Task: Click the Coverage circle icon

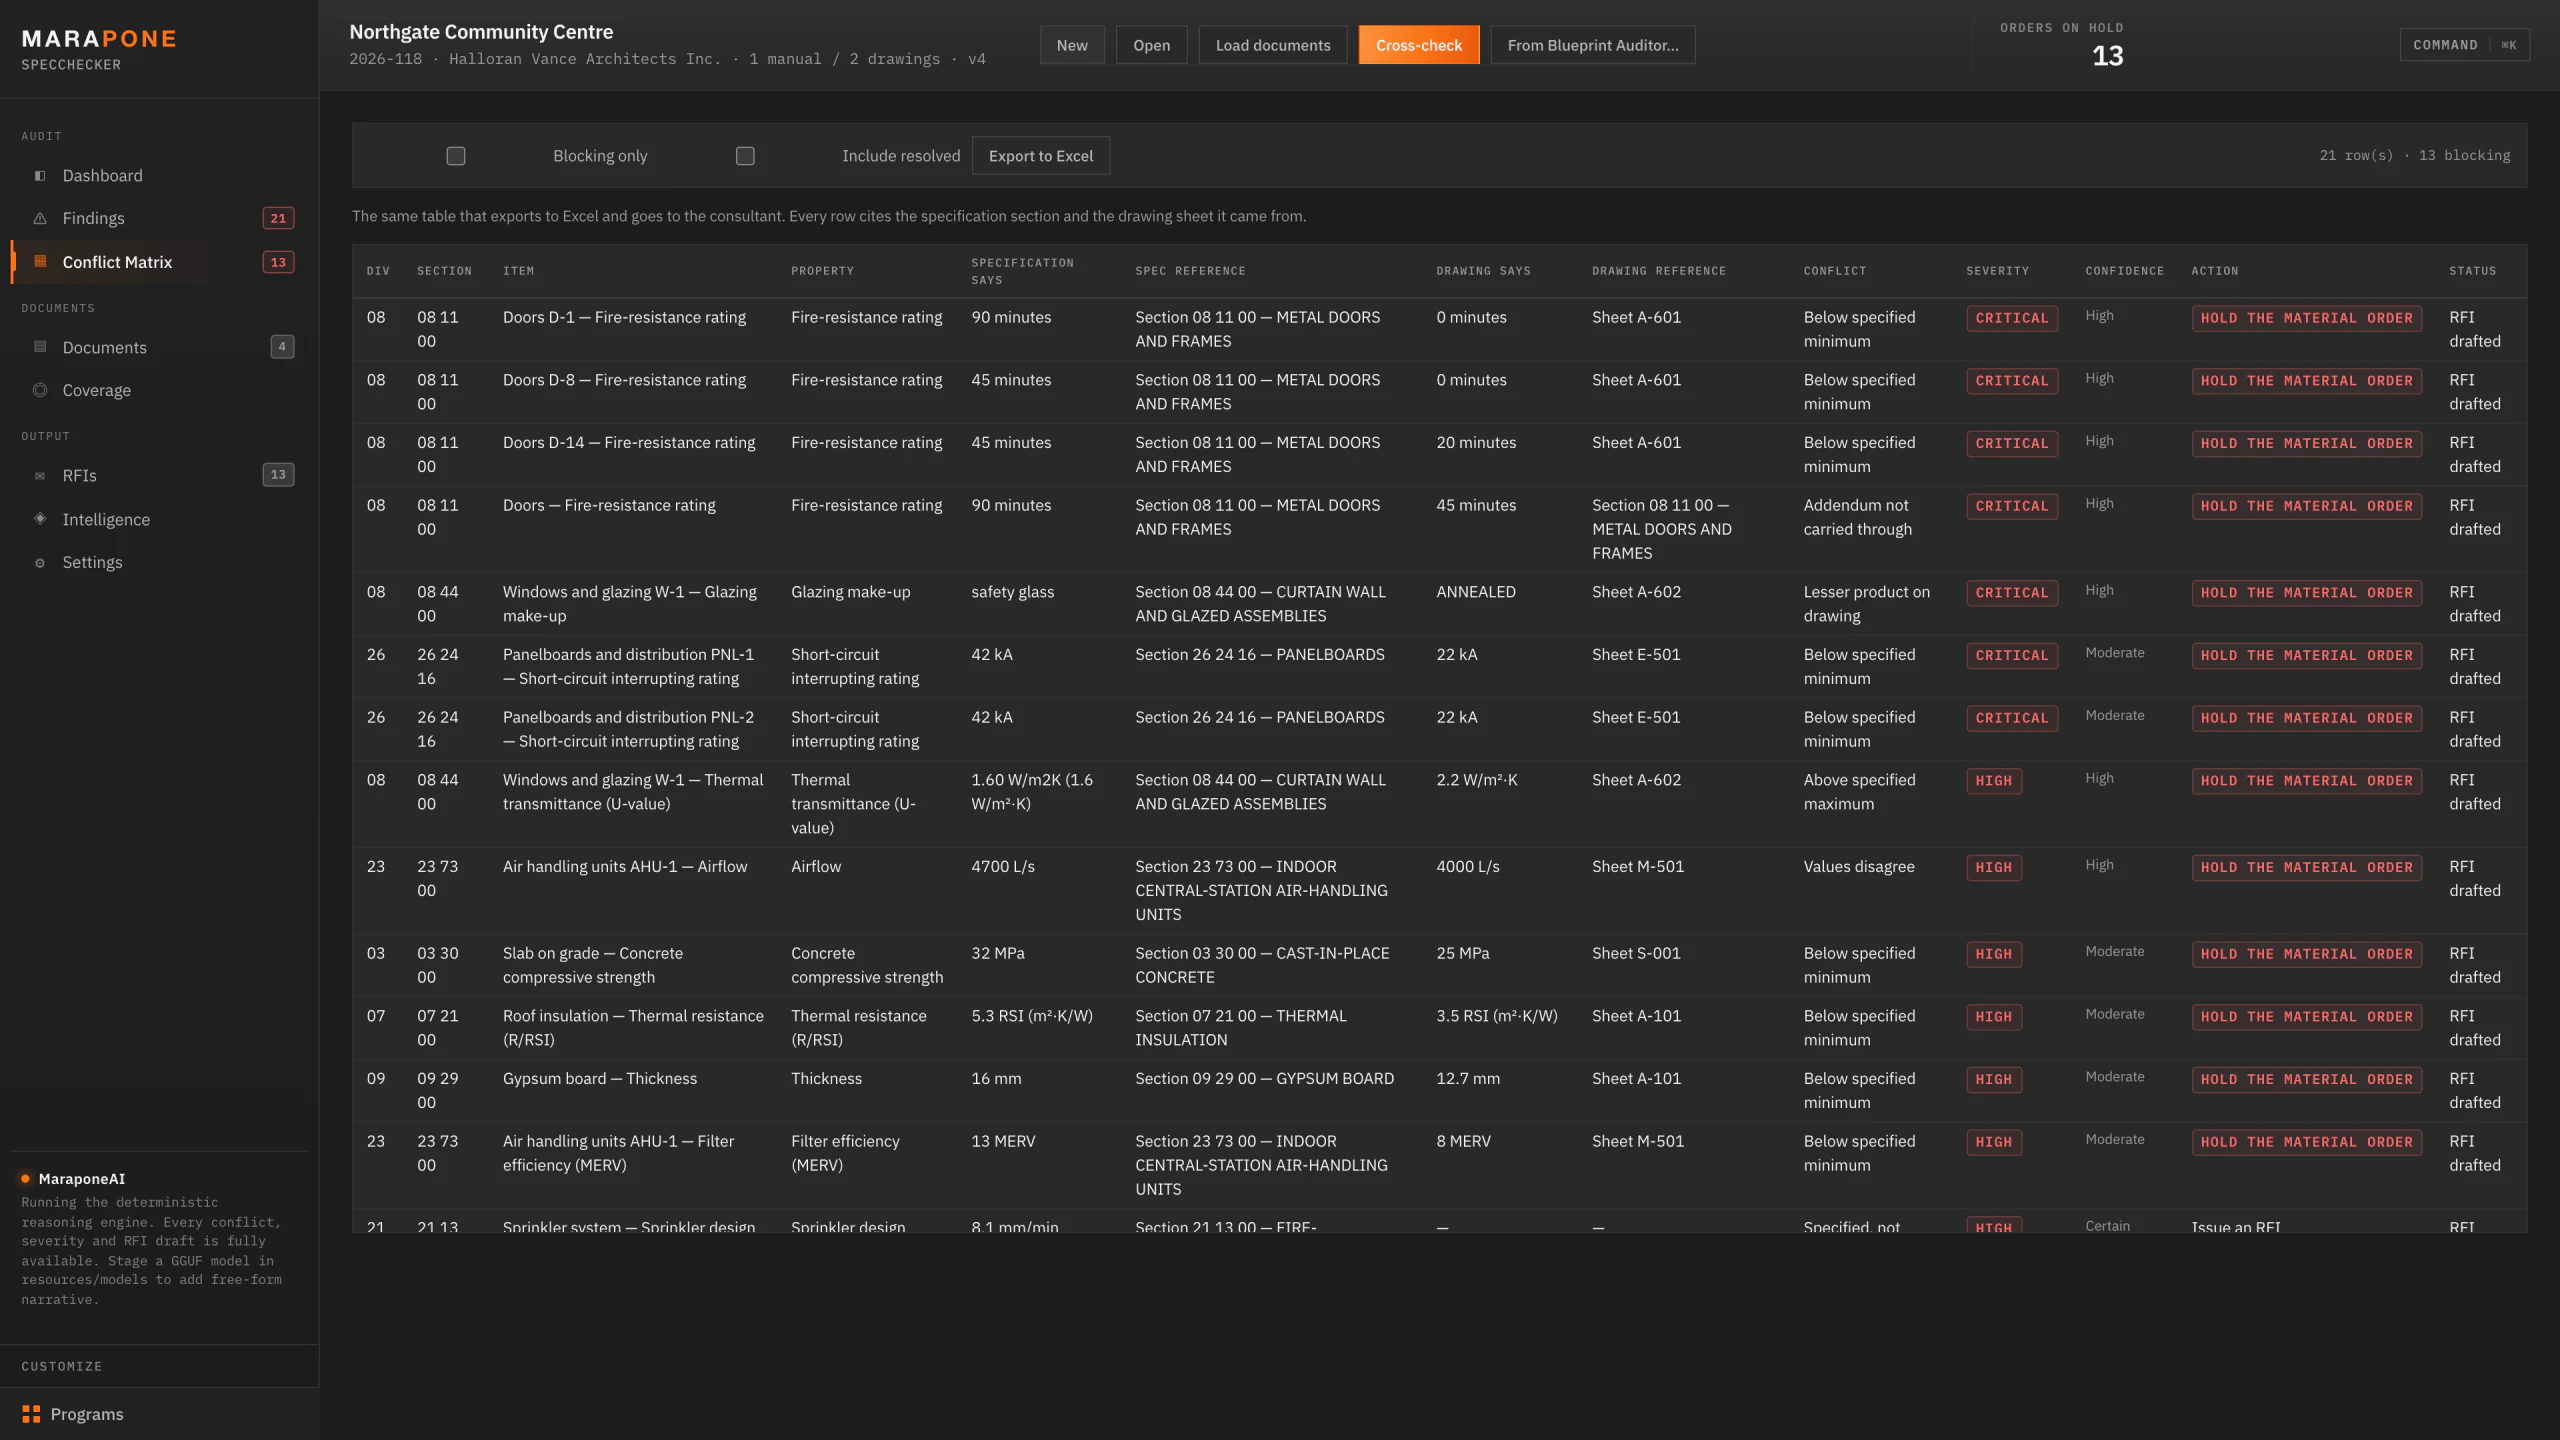Action: [x=40, y=390]
